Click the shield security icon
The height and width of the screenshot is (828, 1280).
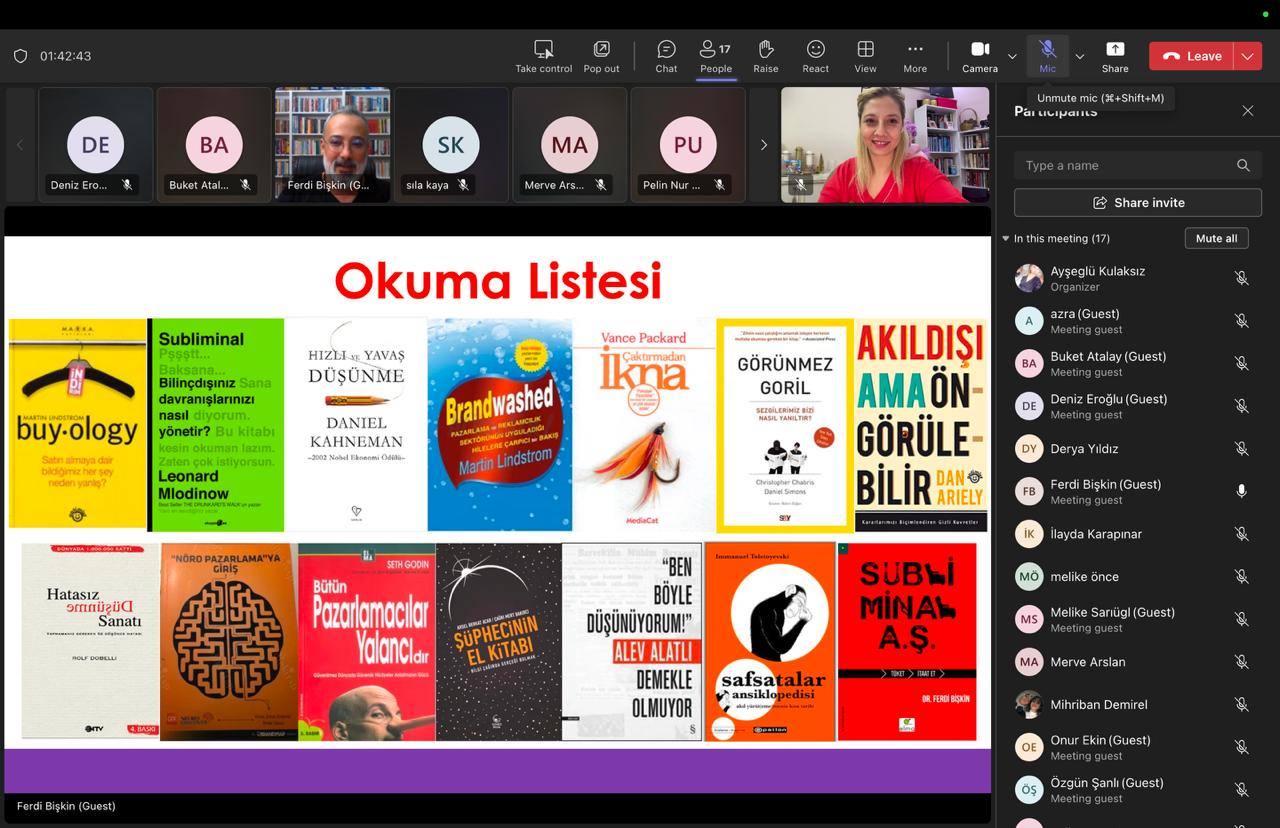point(20,56)
